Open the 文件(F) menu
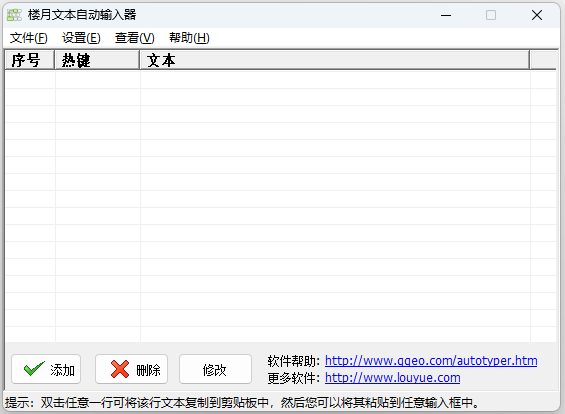The height and width of the screenshot is (414, 565). [x=28, y=38]
